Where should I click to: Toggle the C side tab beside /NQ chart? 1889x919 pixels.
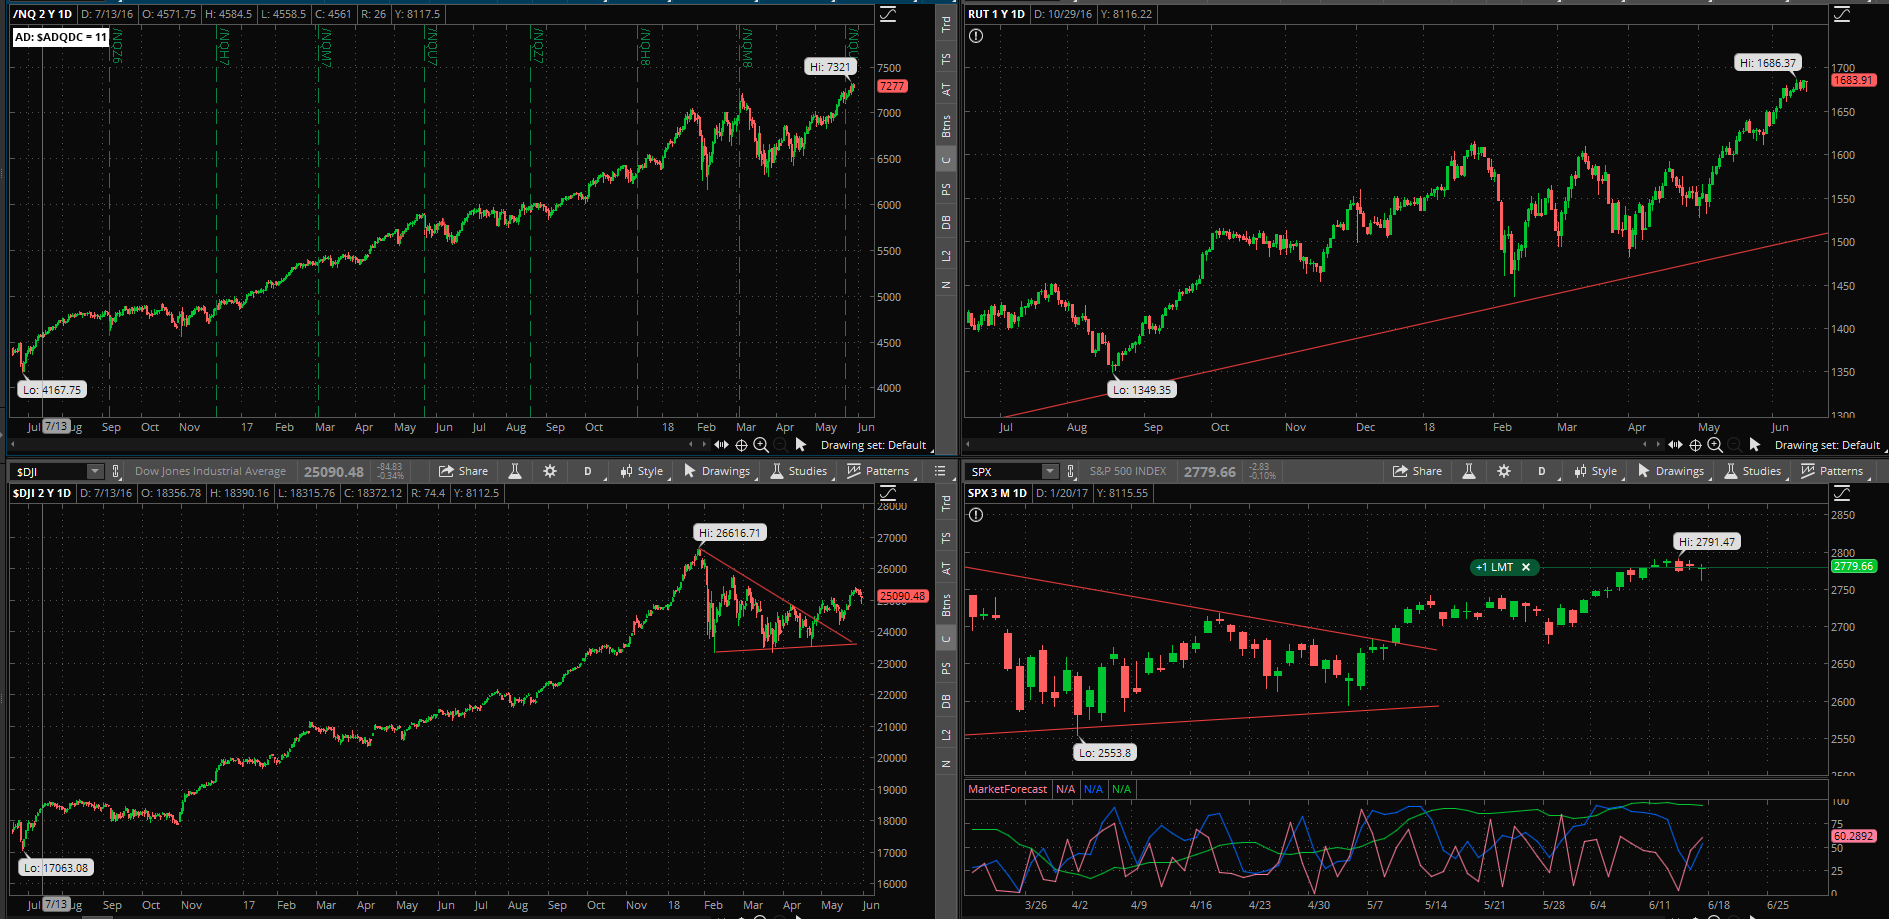pos(946,160)
